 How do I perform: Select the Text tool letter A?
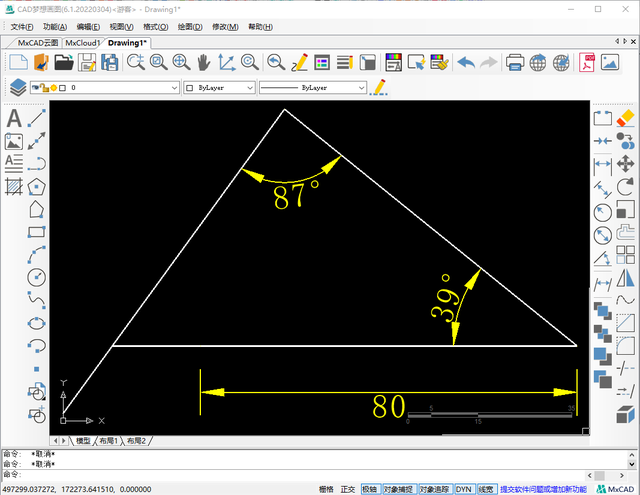[x=14, y=119]
